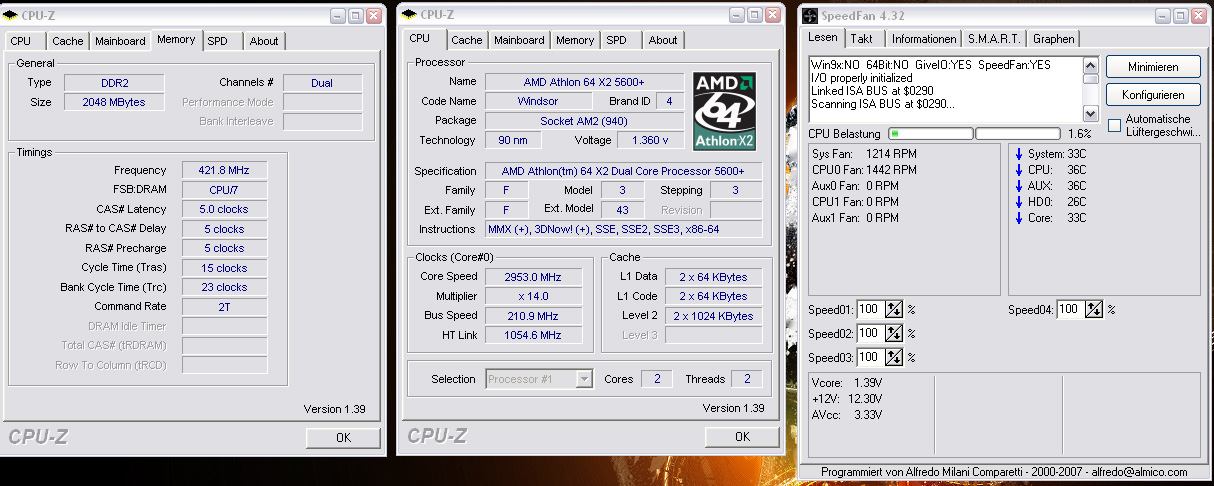This screenshot has height=486, width=1214.
Task: Open the Informationen tab in SpeedFan
Action: (x=924, y=39)
